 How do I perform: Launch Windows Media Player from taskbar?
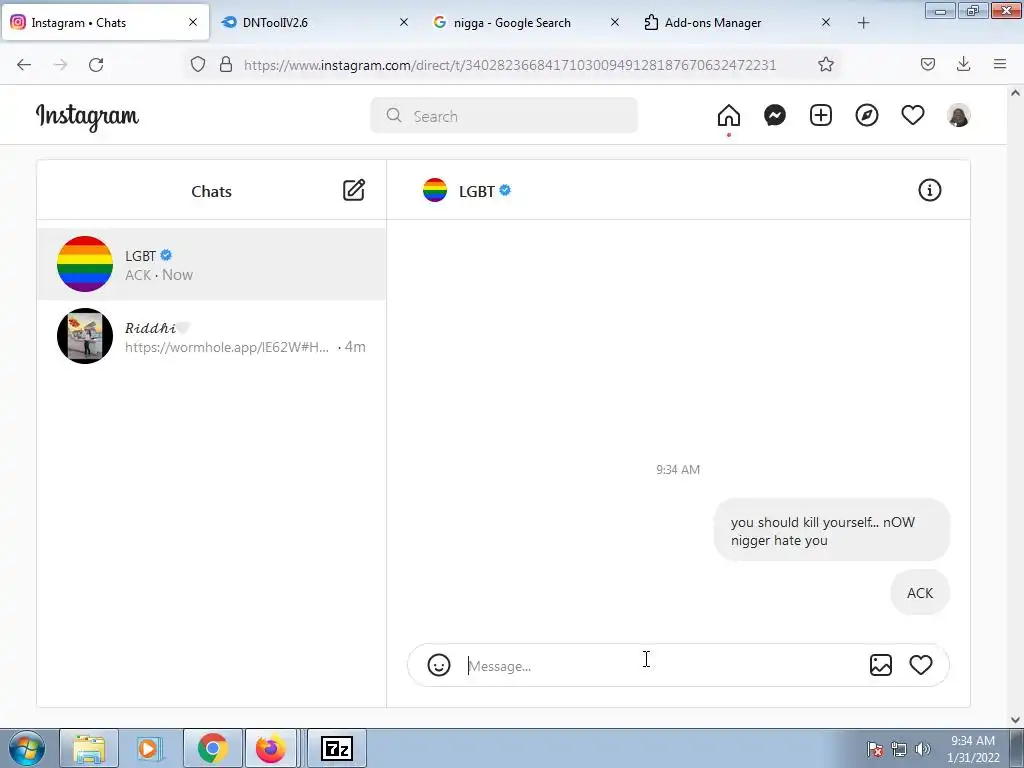pos(148,748)
